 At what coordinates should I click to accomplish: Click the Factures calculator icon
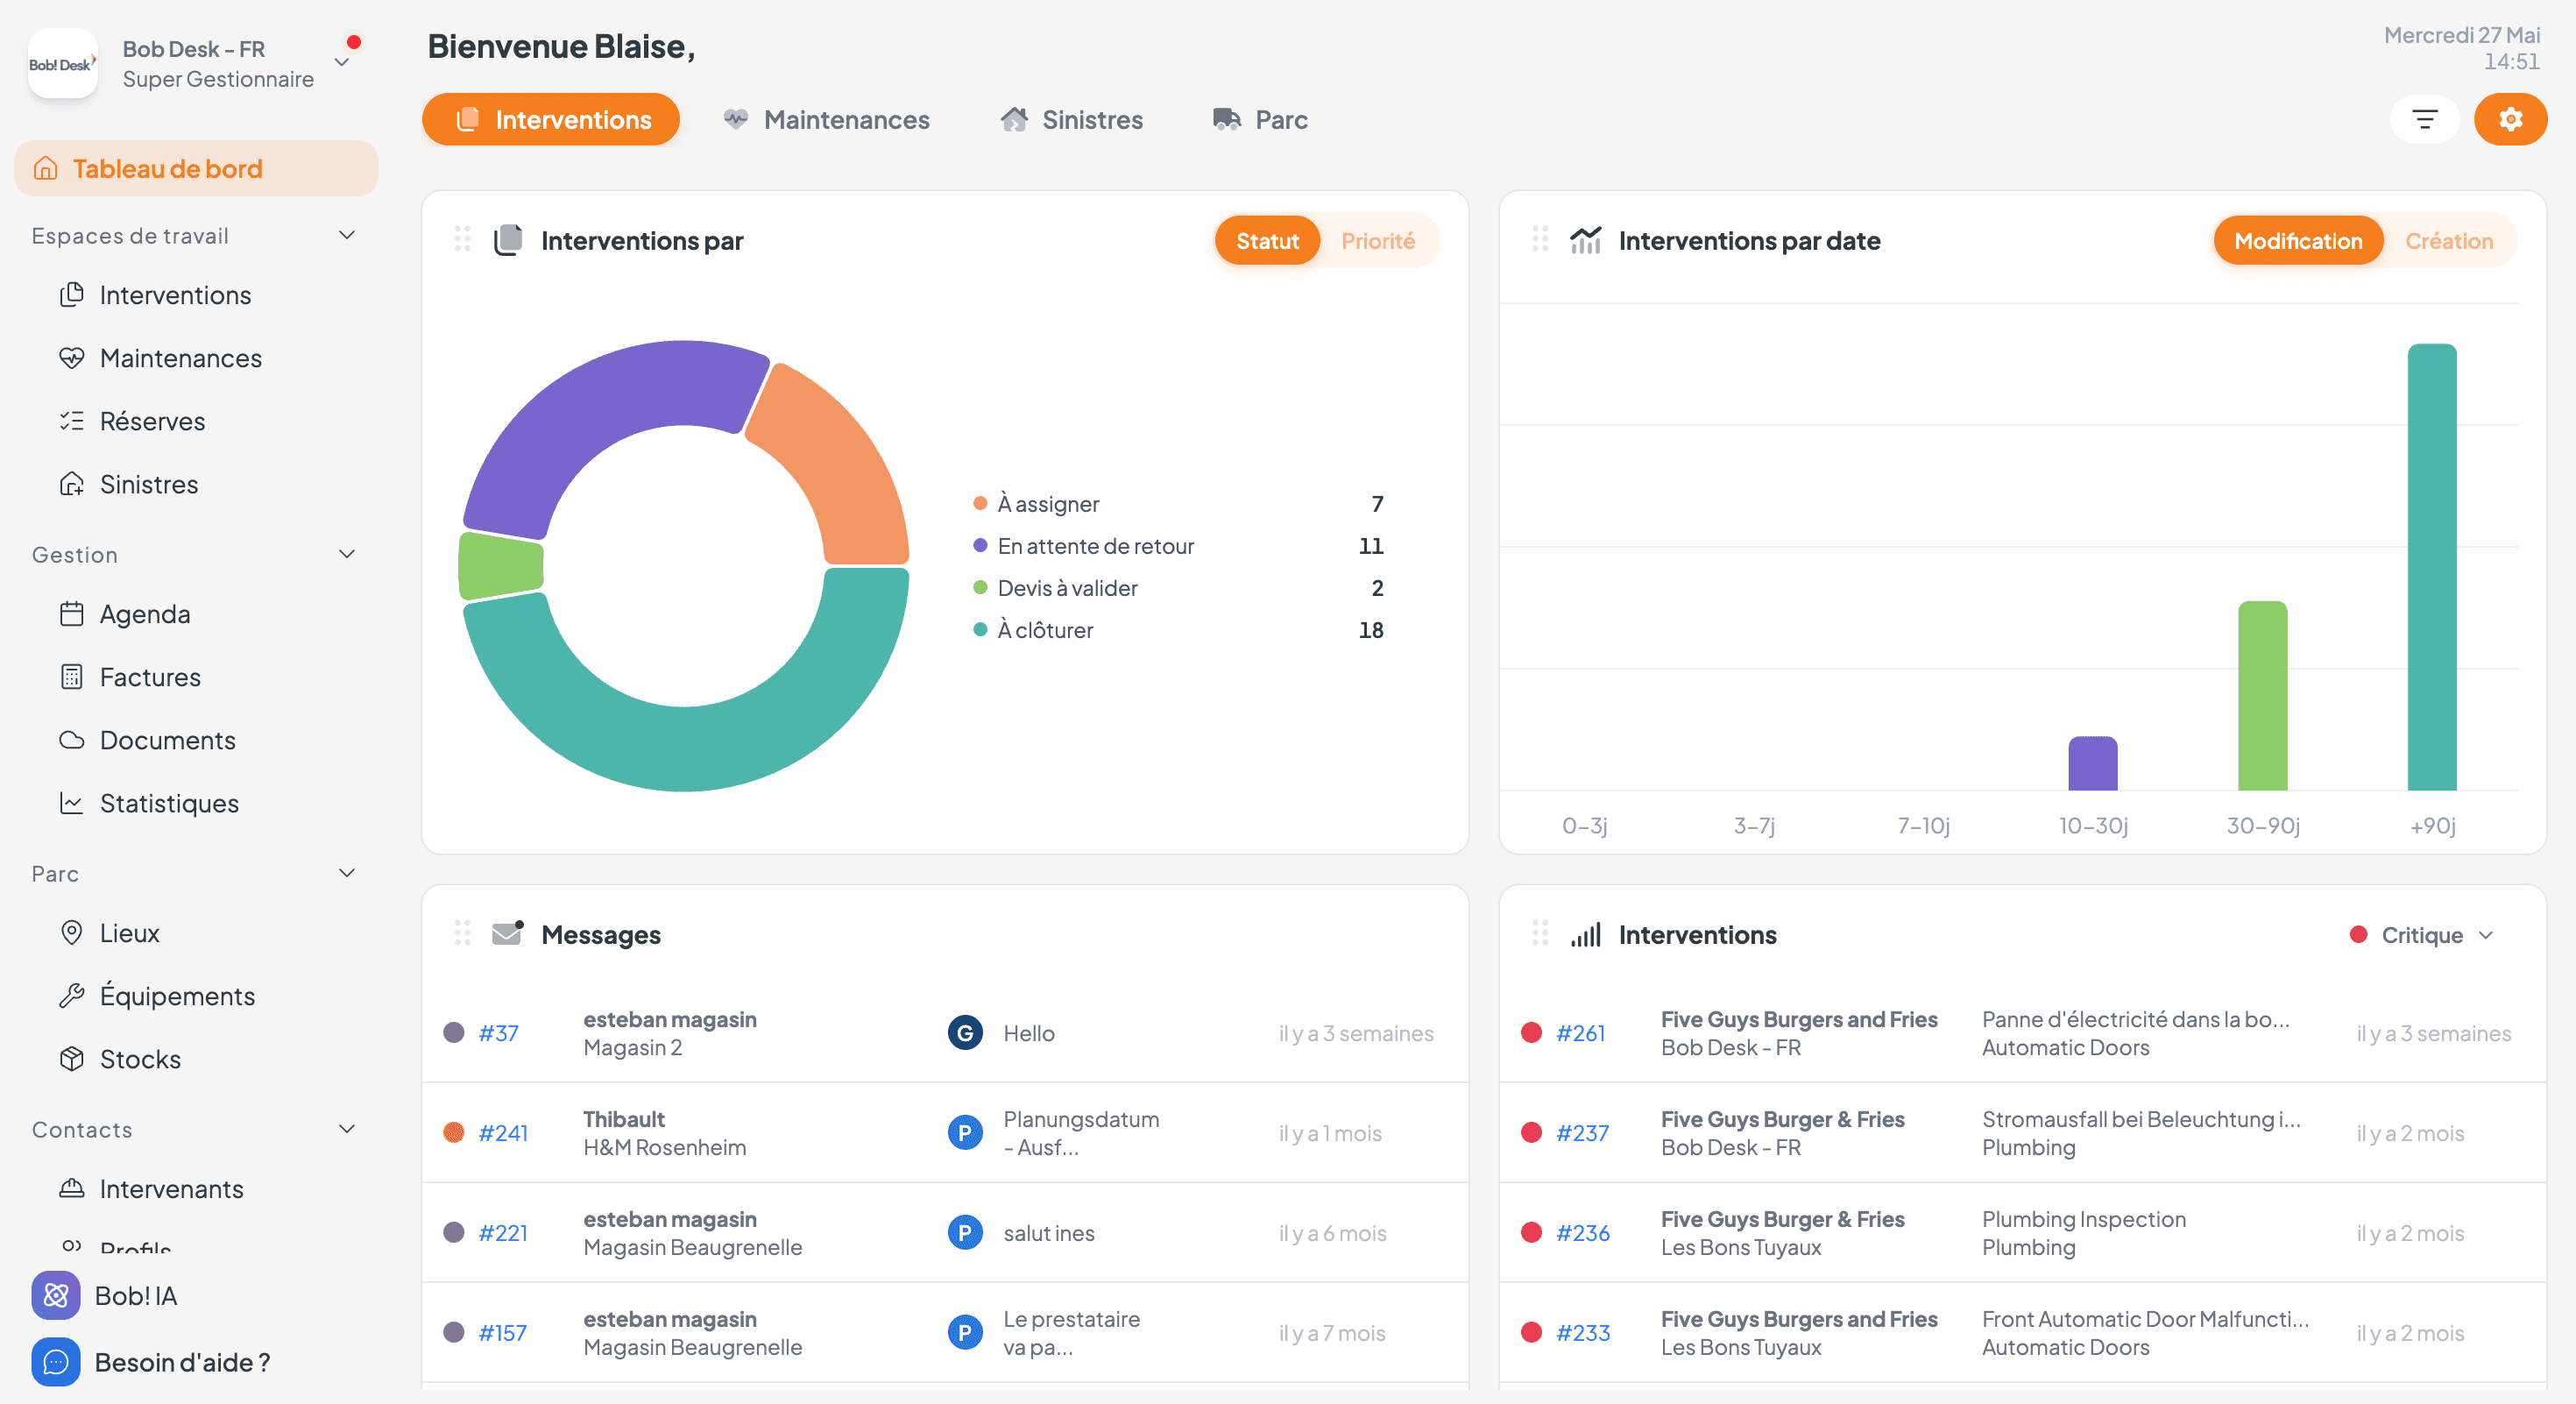(x=72, y=677)
